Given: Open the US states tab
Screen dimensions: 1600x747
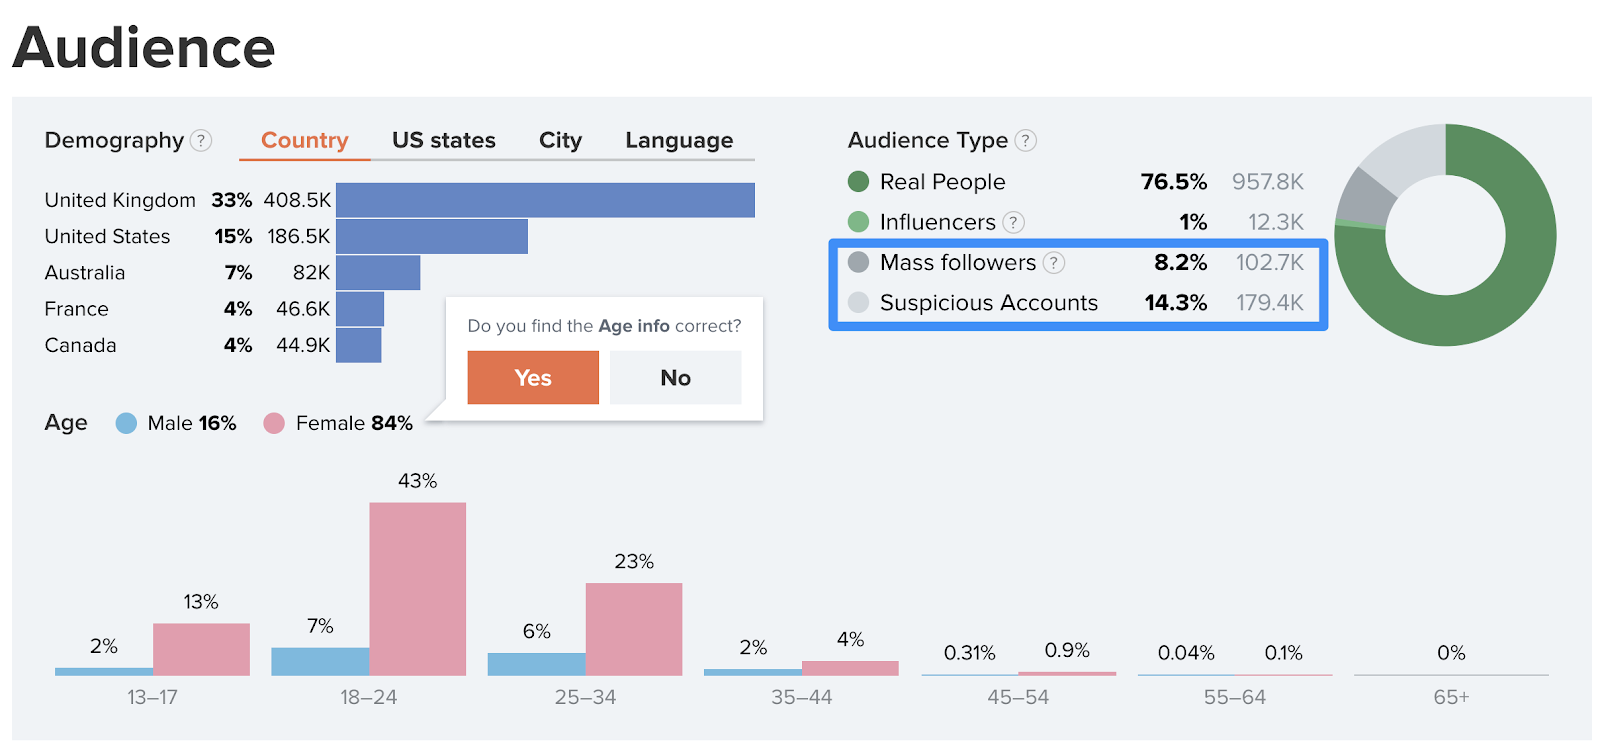Looking at the screenshot, I should pyautogui.click(x=443, y=141).
